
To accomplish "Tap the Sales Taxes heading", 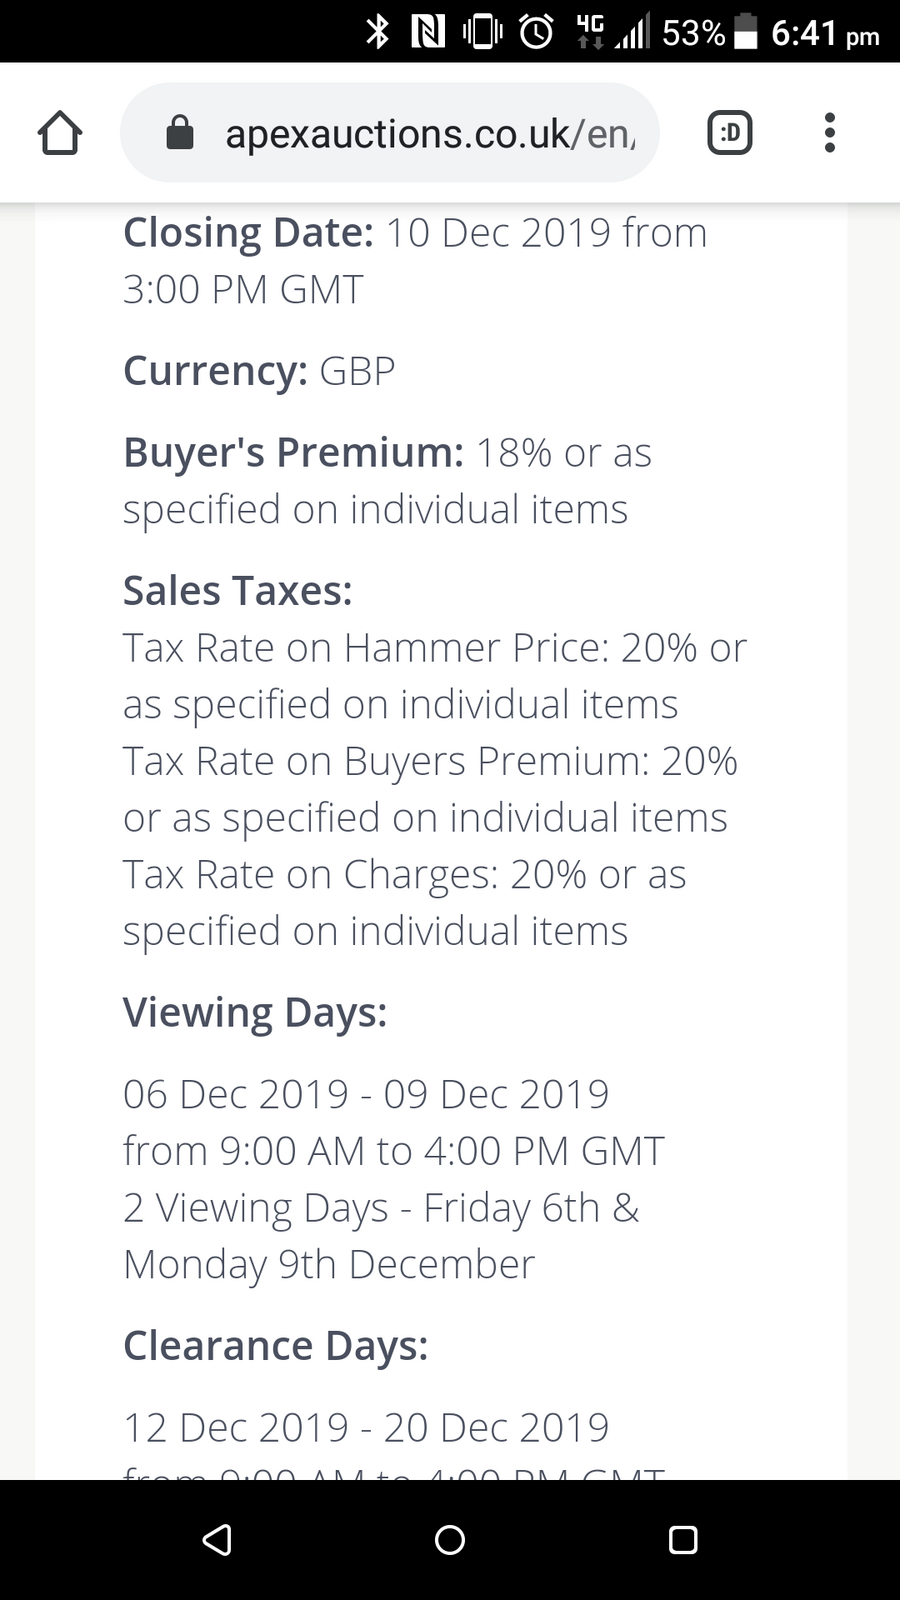I will [238, 591].
